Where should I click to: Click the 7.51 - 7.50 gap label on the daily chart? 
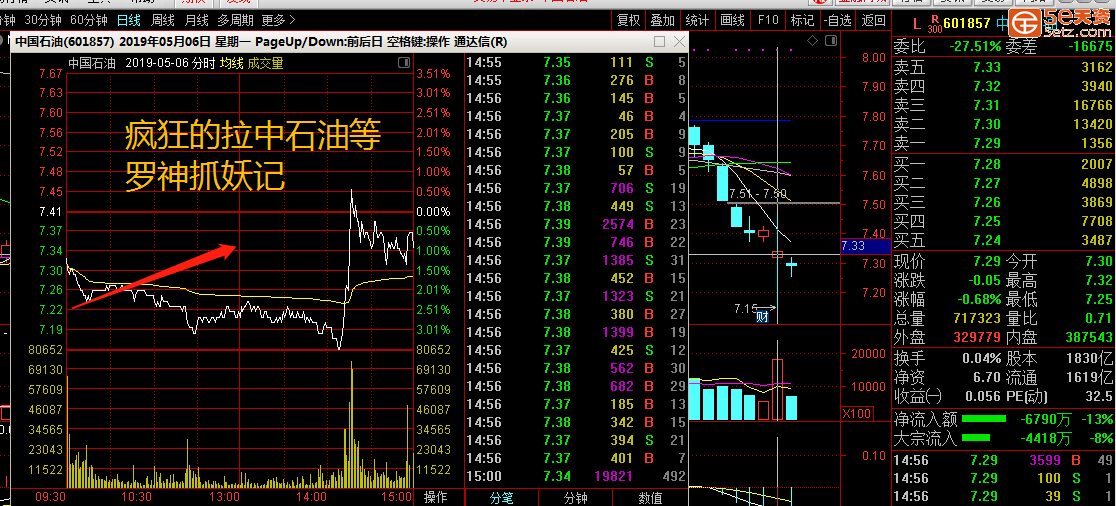pyautogui.click(x=757, y=195)
